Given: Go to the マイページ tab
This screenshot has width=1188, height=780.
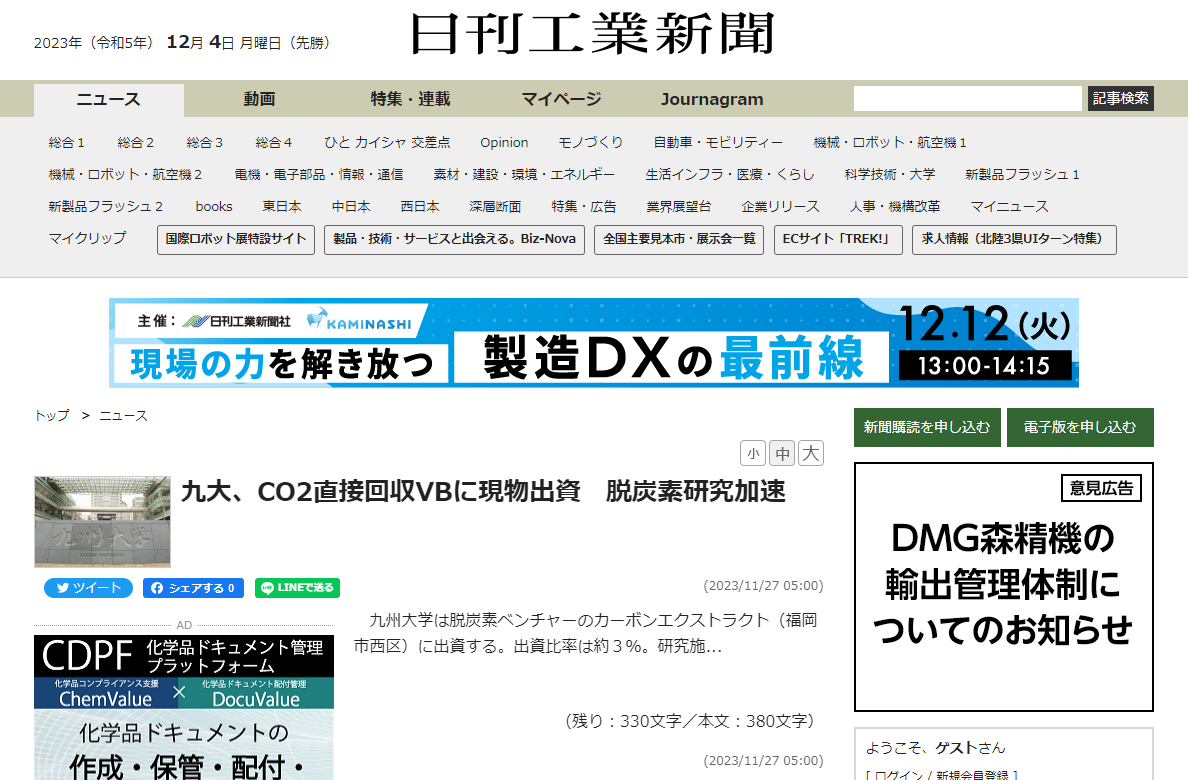Looking at the screenshot, I should point(561,99).
